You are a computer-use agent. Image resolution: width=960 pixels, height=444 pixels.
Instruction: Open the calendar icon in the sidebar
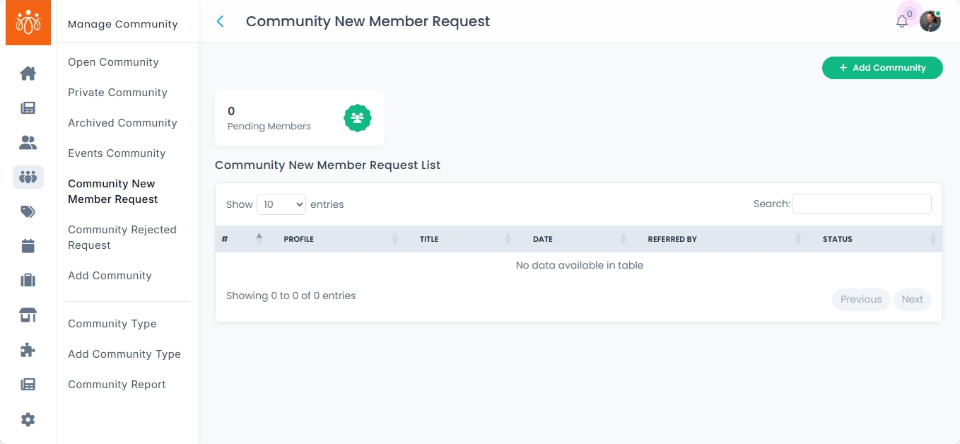click(x=28, y=246)
